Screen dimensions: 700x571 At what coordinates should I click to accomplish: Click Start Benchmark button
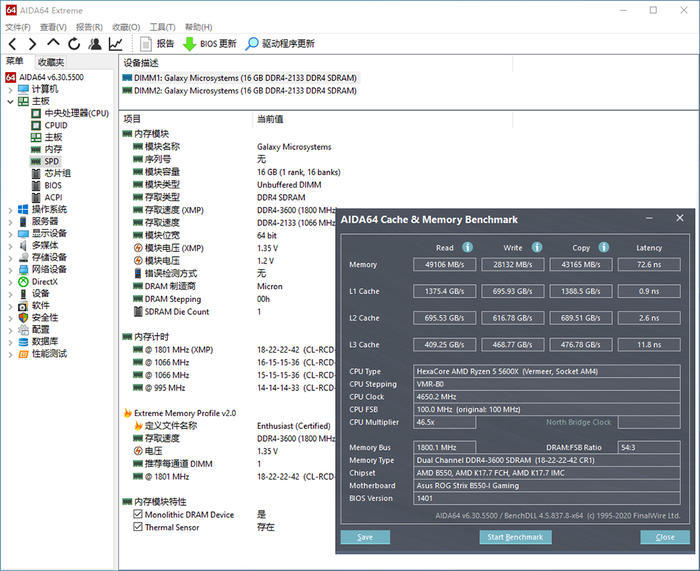pos(515,537)
